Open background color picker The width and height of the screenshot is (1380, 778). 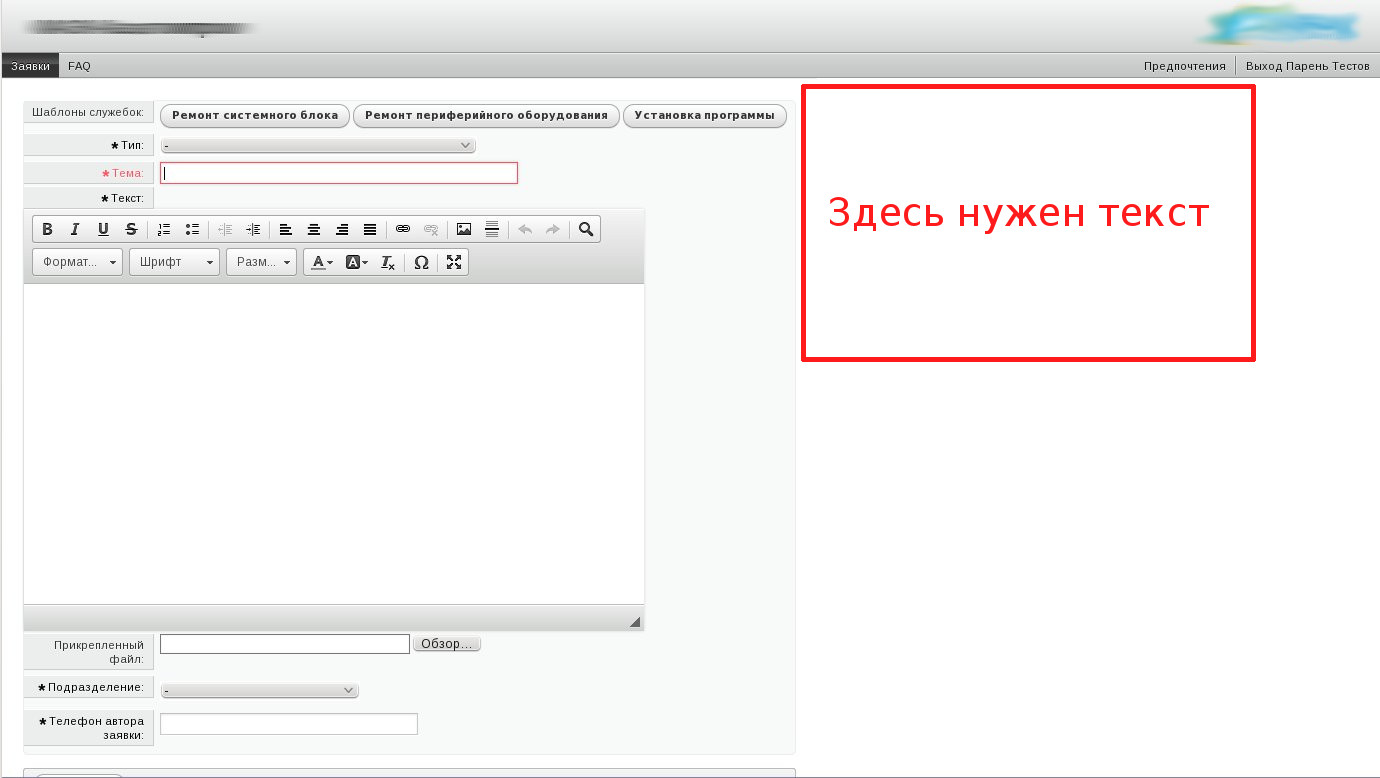point(356,262)
